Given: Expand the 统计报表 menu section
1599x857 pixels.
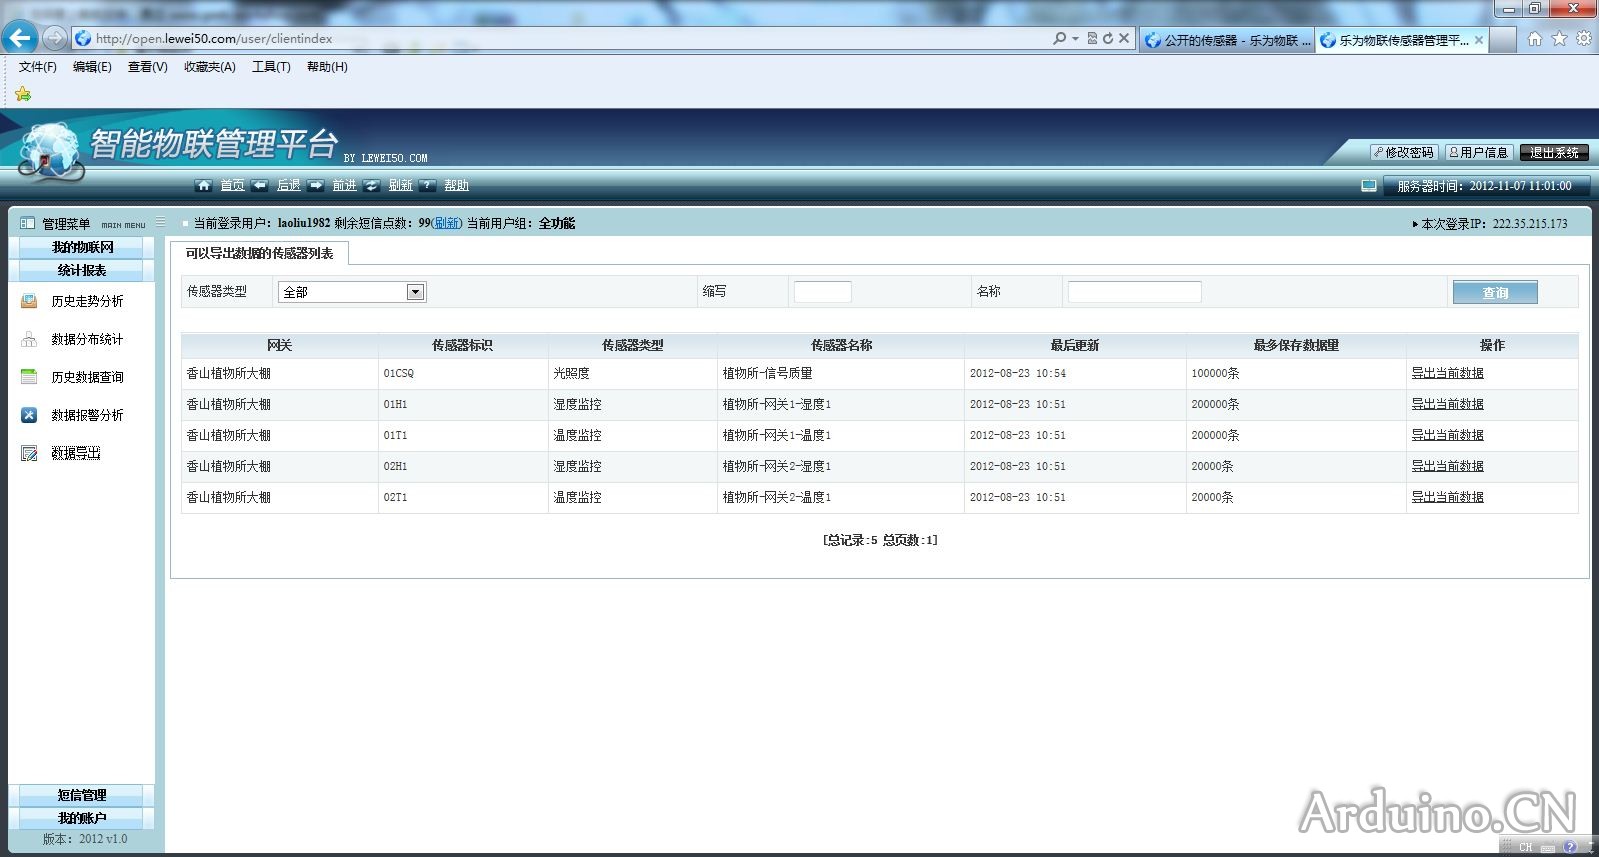Looking at the screenshot, I should tap(82, 270).
